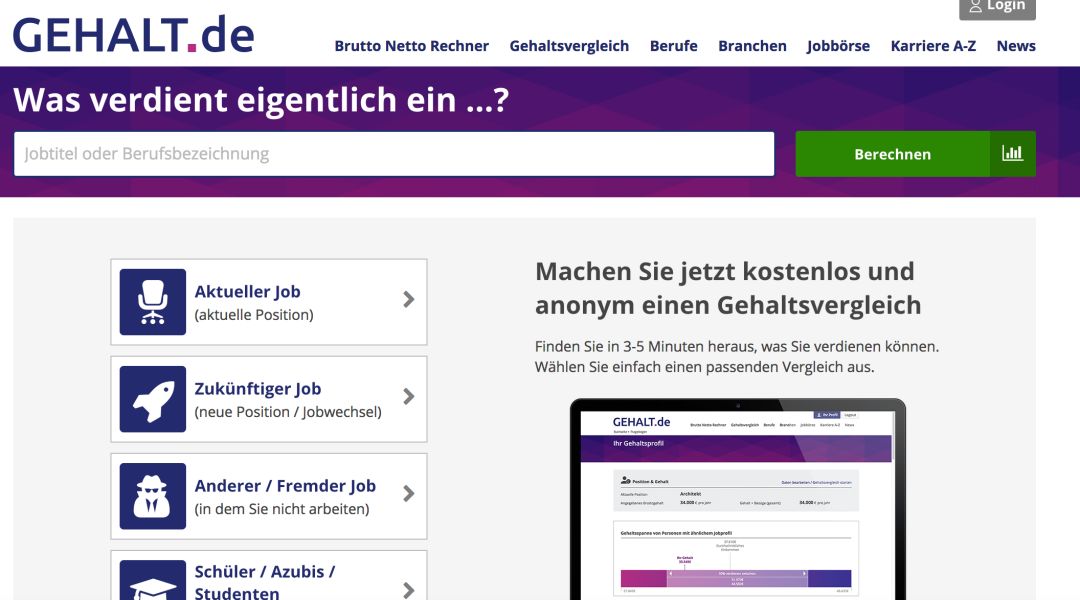This screenshot has height=600, width=1080.
Task: Open the Jobbörse navigation item
Action: 838,46
